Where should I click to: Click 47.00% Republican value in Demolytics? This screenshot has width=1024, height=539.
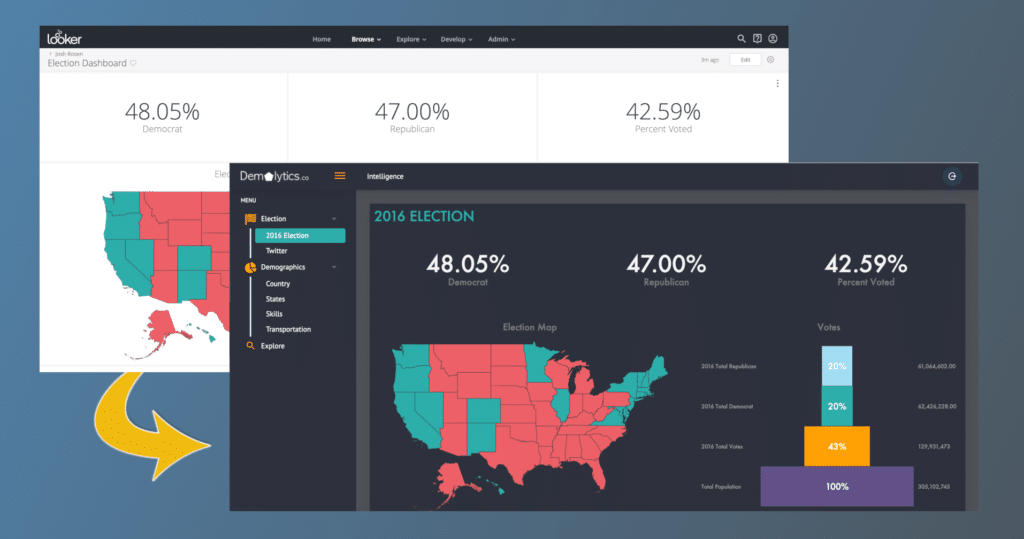[x=666, y=265]
